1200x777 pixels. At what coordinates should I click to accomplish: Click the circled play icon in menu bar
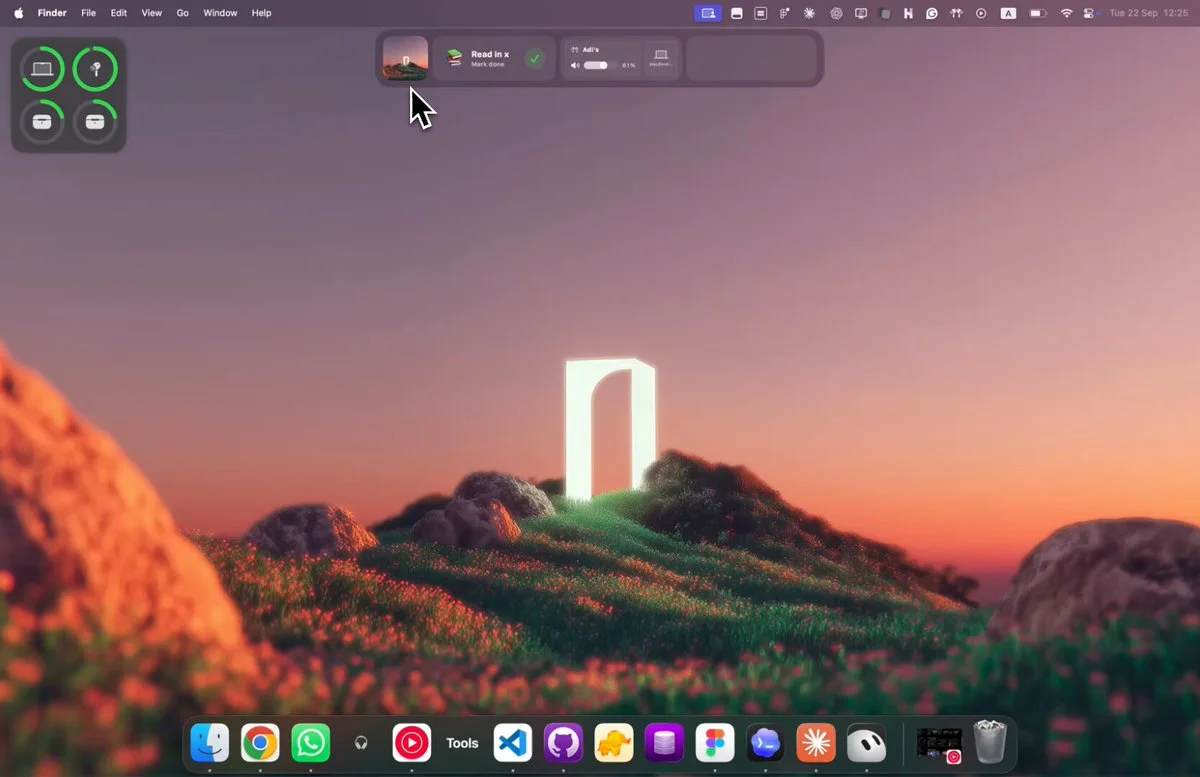tap(981, 13)
